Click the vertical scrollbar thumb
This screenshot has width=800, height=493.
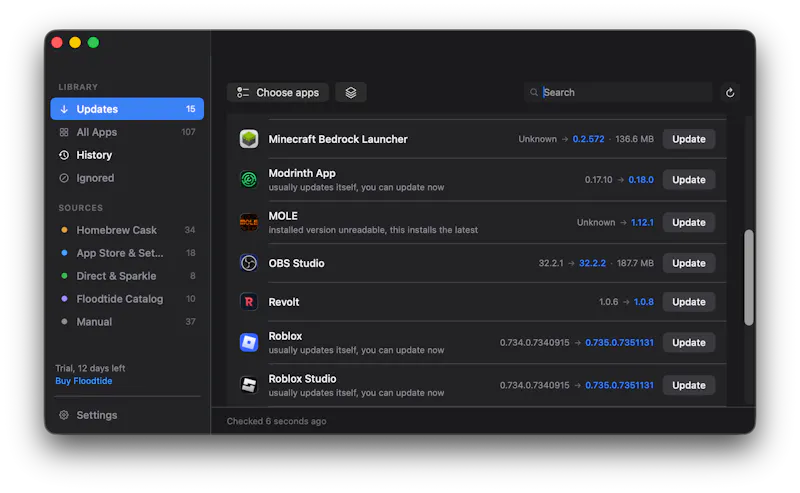click(x=748, y=277)
